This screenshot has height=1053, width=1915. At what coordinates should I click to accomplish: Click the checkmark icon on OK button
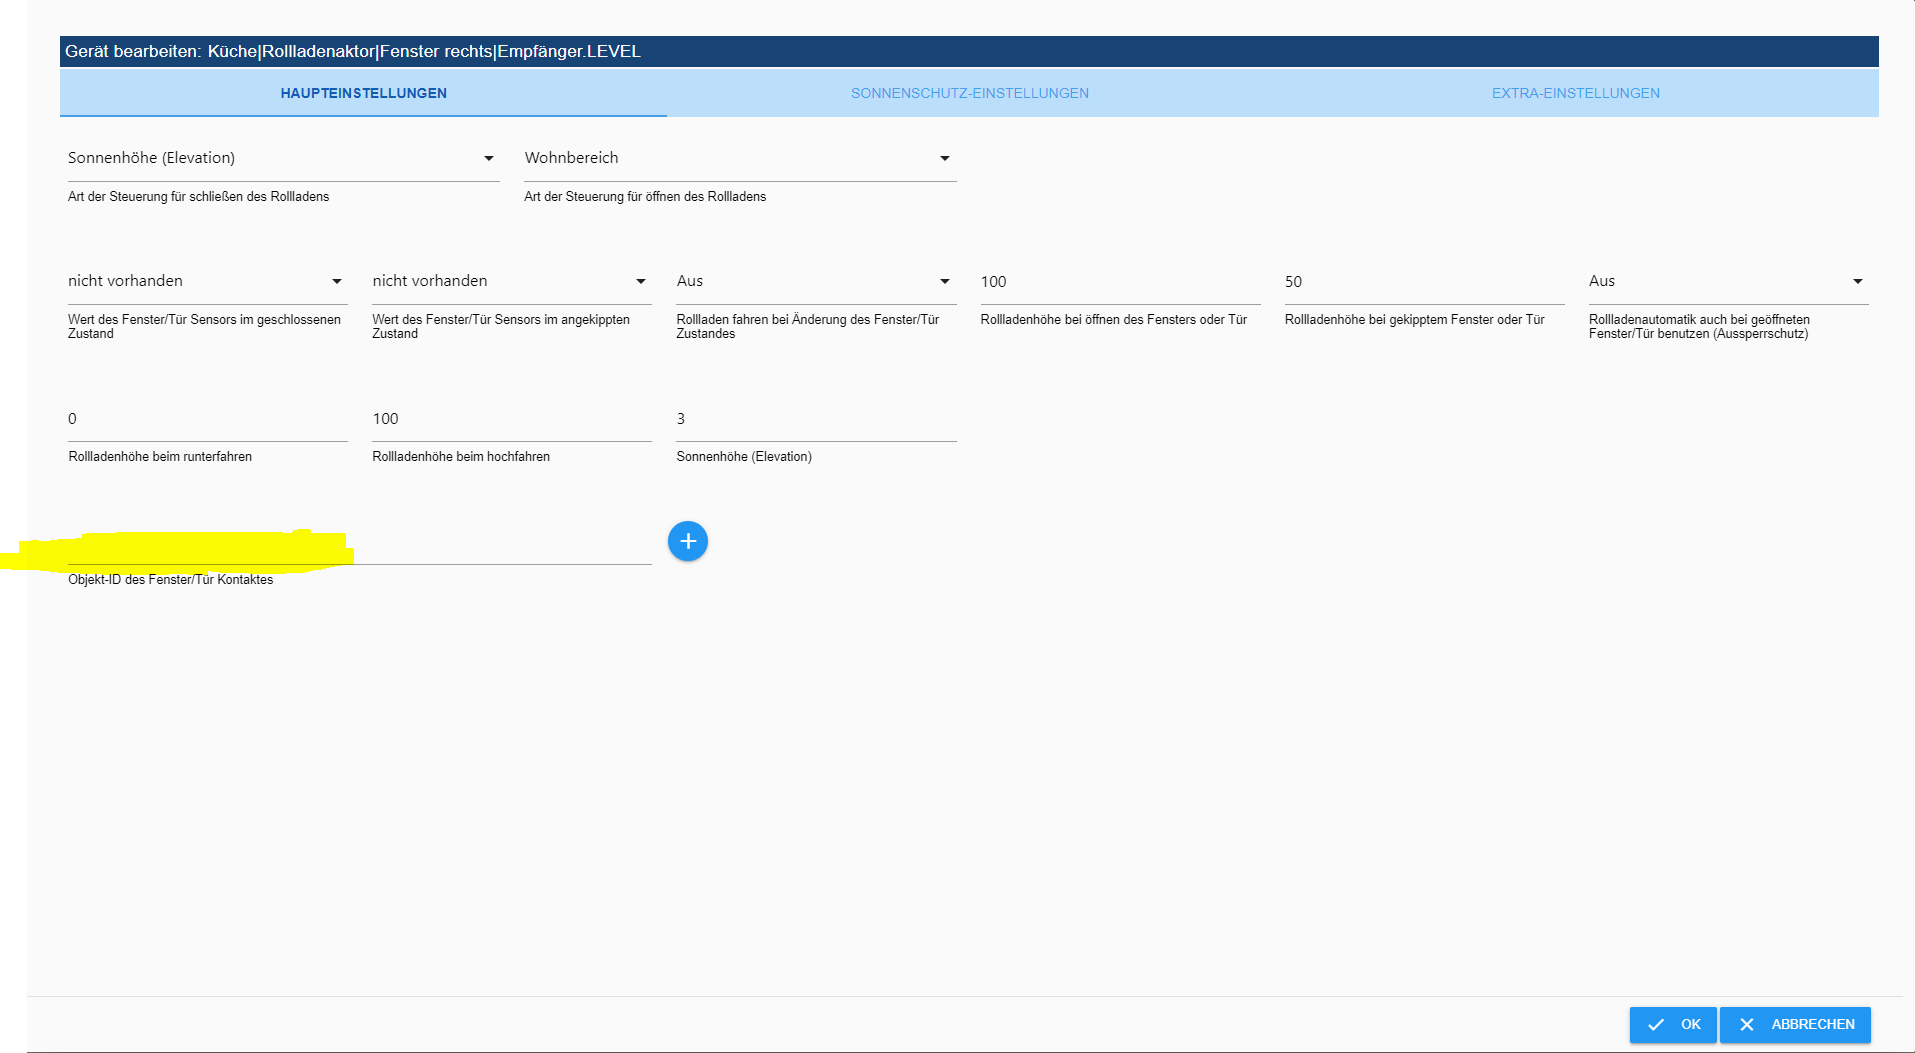click(x=1656, y=1025)
